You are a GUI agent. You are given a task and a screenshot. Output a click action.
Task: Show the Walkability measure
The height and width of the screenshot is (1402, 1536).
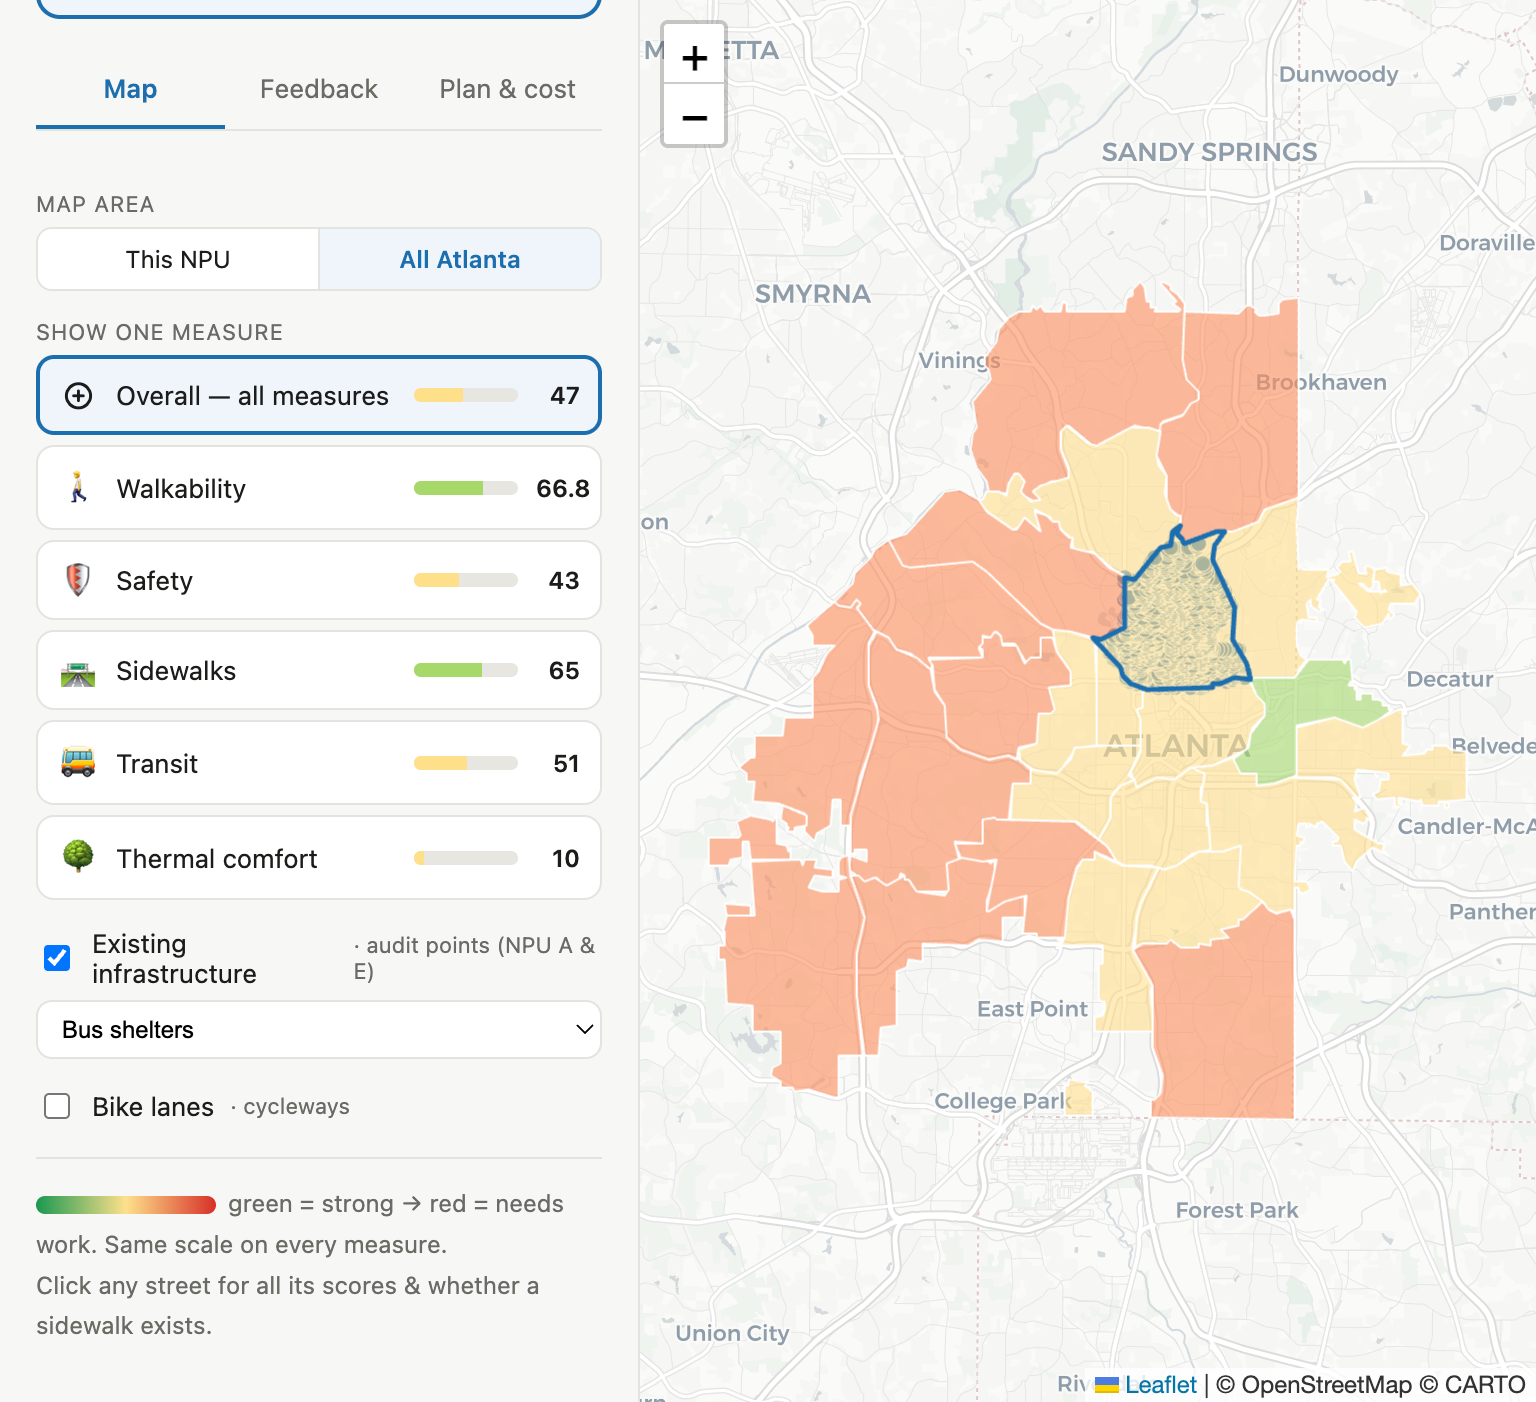[319, 488]
